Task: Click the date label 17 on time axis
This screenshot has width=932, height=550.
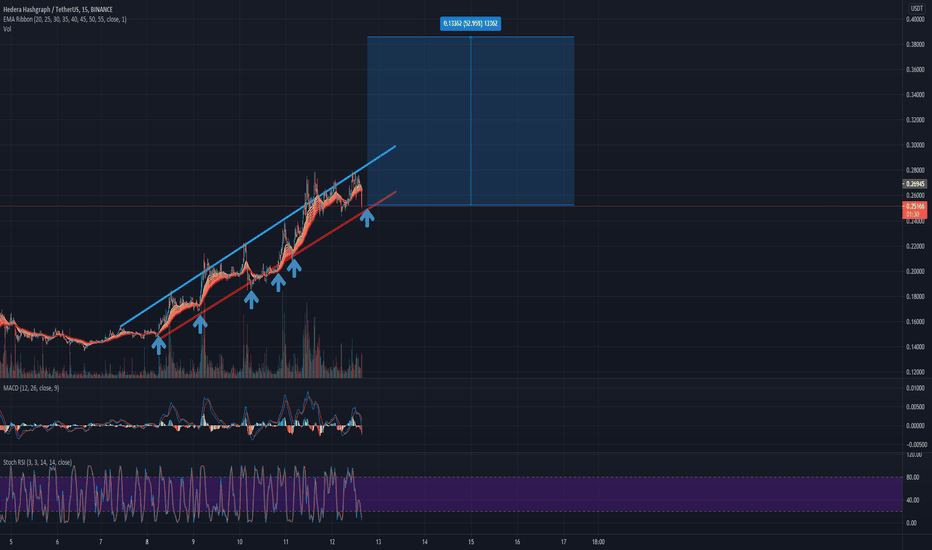Action: click(x=563, y=542)
